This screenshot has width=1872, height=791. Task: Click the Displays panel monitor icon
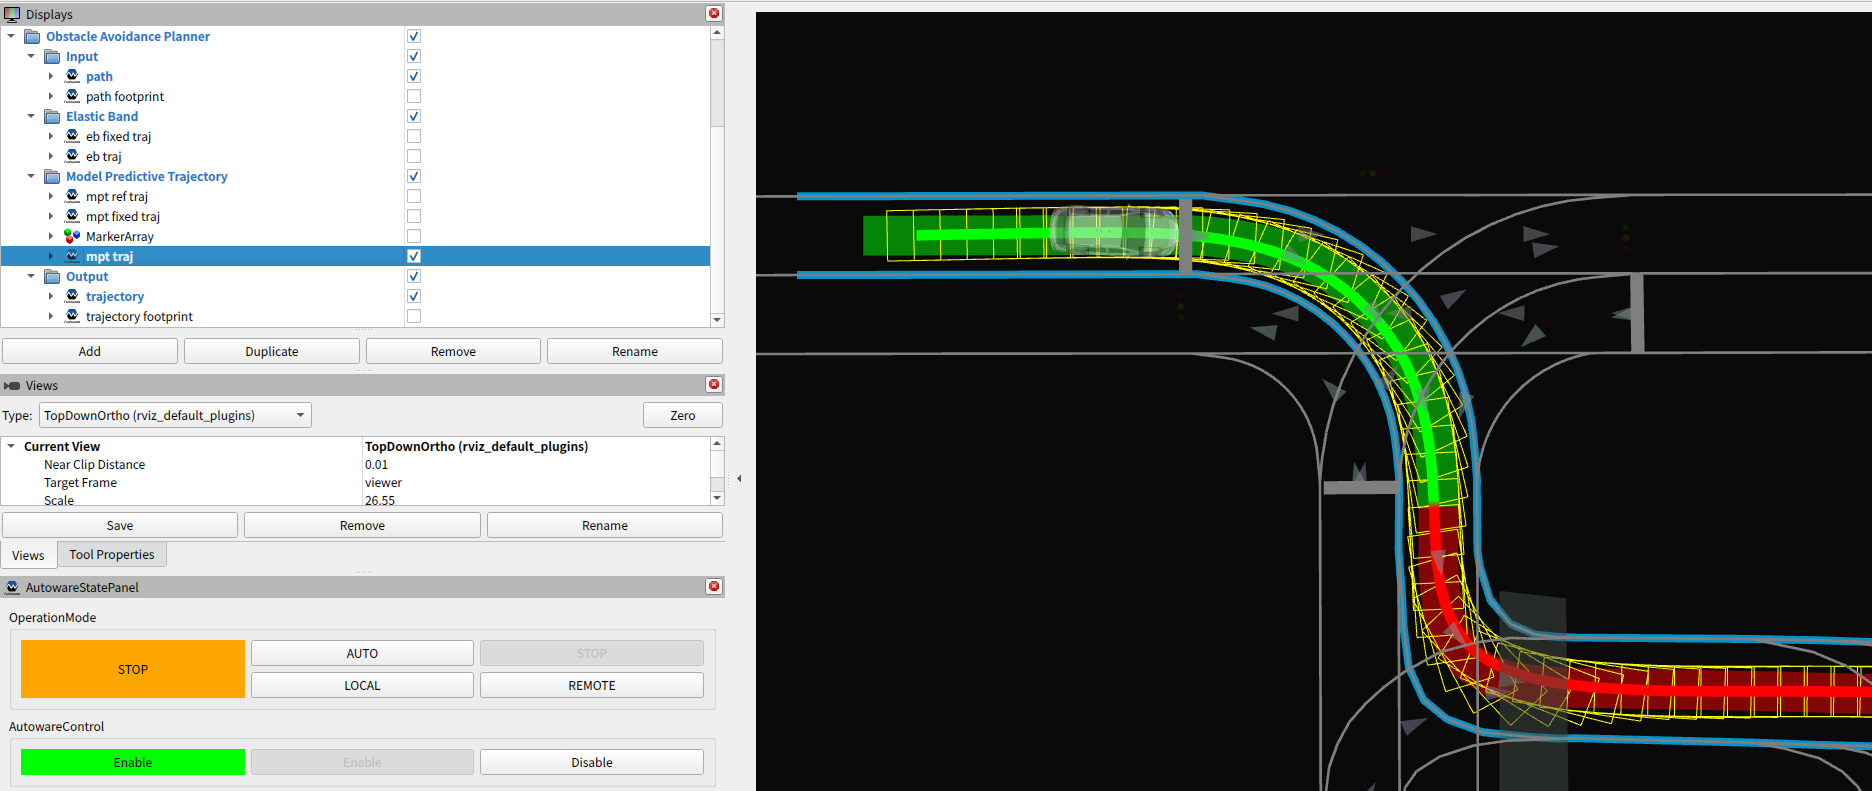tap(12, 14)
